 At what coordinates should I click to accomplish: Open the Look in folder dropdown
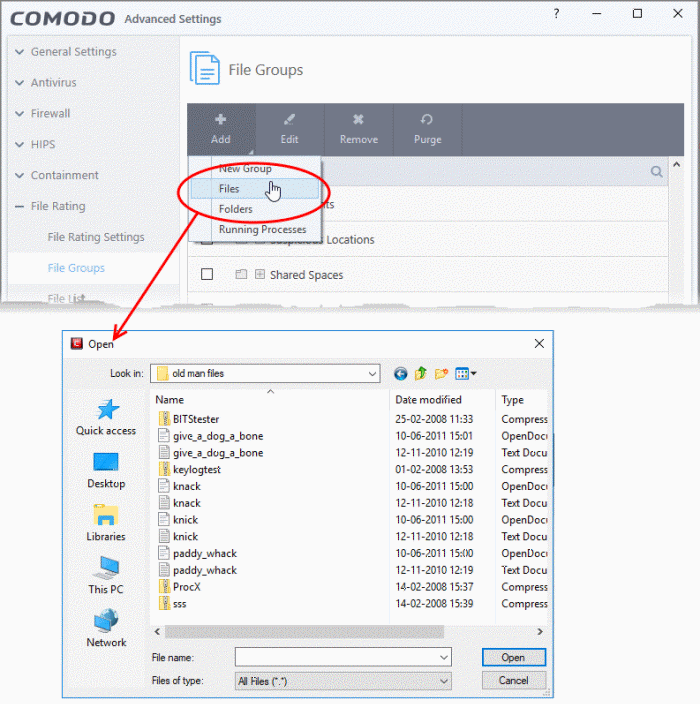[372, 374]
